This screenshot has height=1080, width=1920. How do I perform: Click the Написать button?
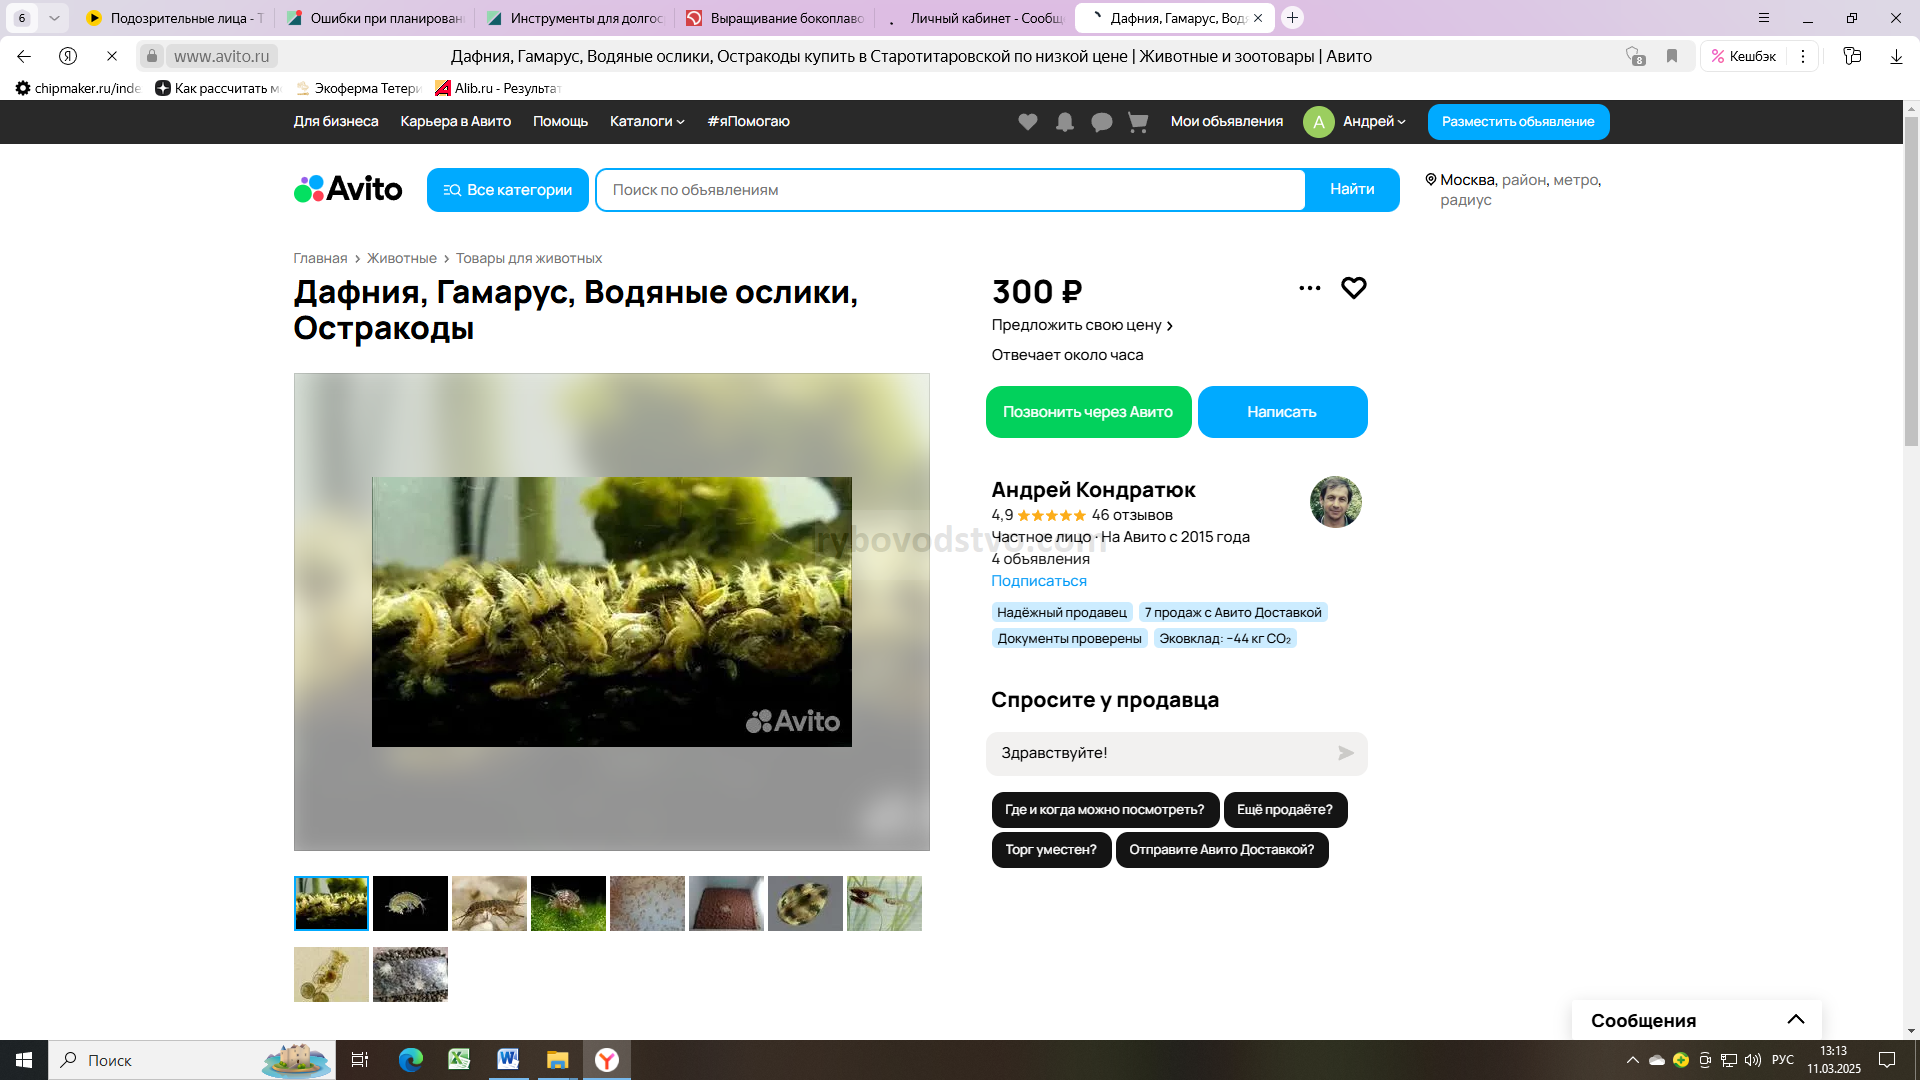[x=1282, y=412]
